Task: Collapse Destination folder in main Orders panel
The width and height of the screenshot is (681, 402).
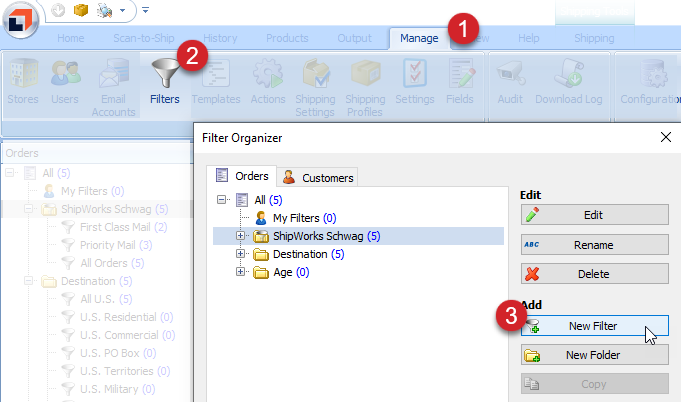Action: pos(28,281)
